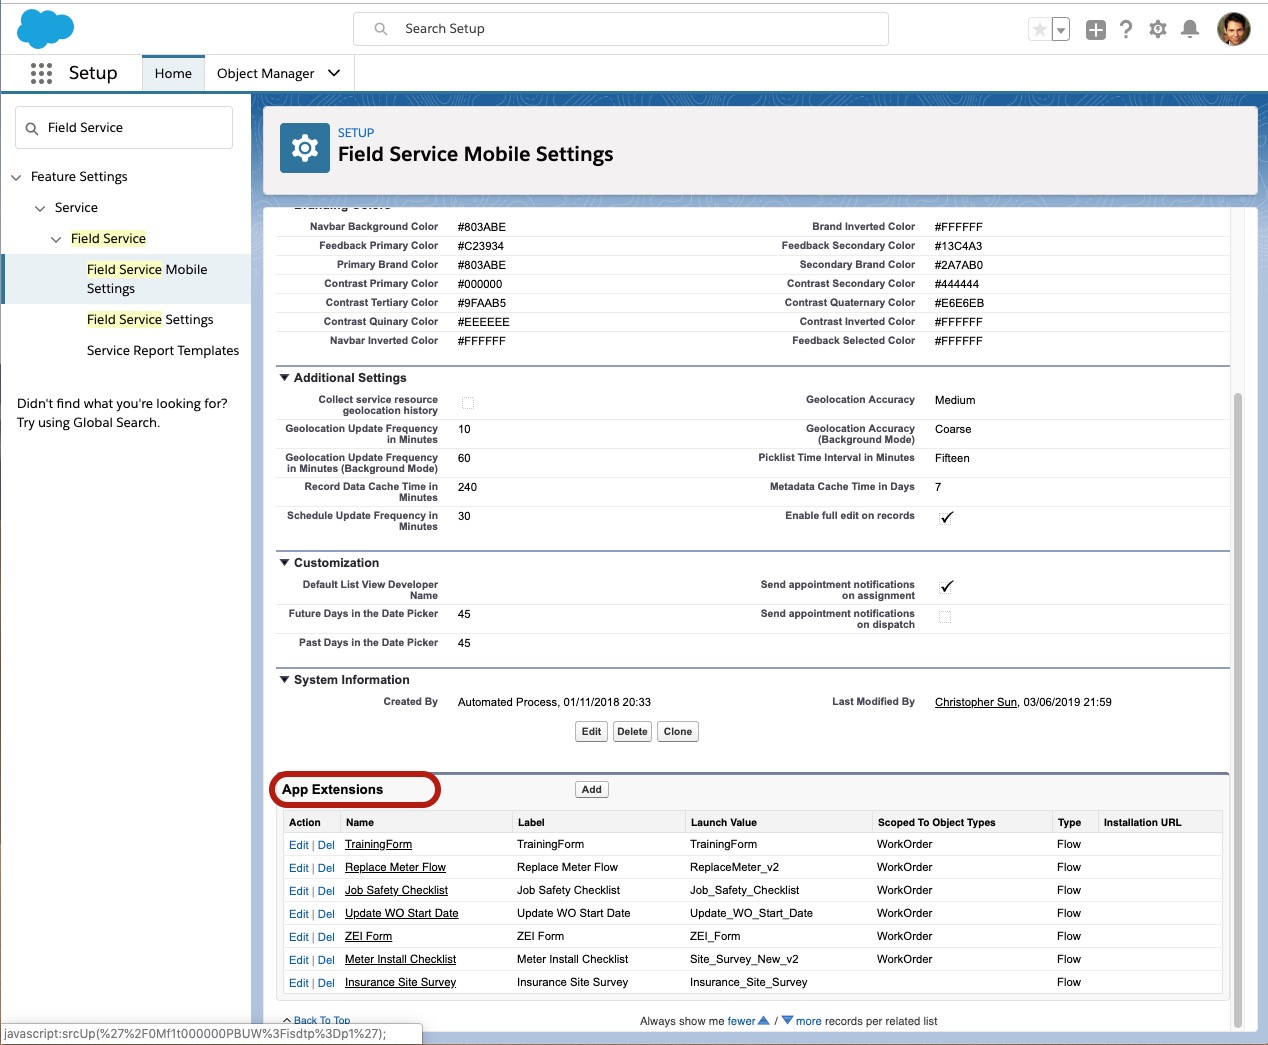Select Field Service Settings in sidebar

(150, 320)
